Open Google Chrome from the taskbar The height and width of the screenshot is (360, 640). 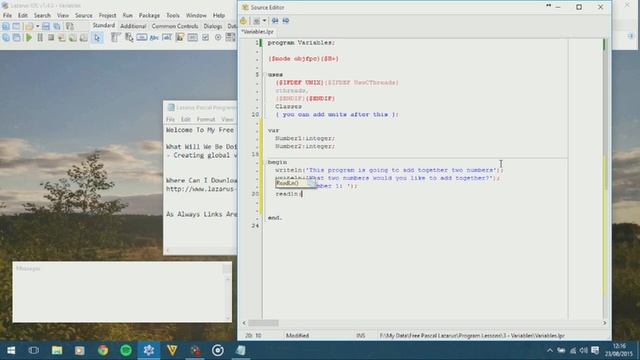click(x=102, y=350)
